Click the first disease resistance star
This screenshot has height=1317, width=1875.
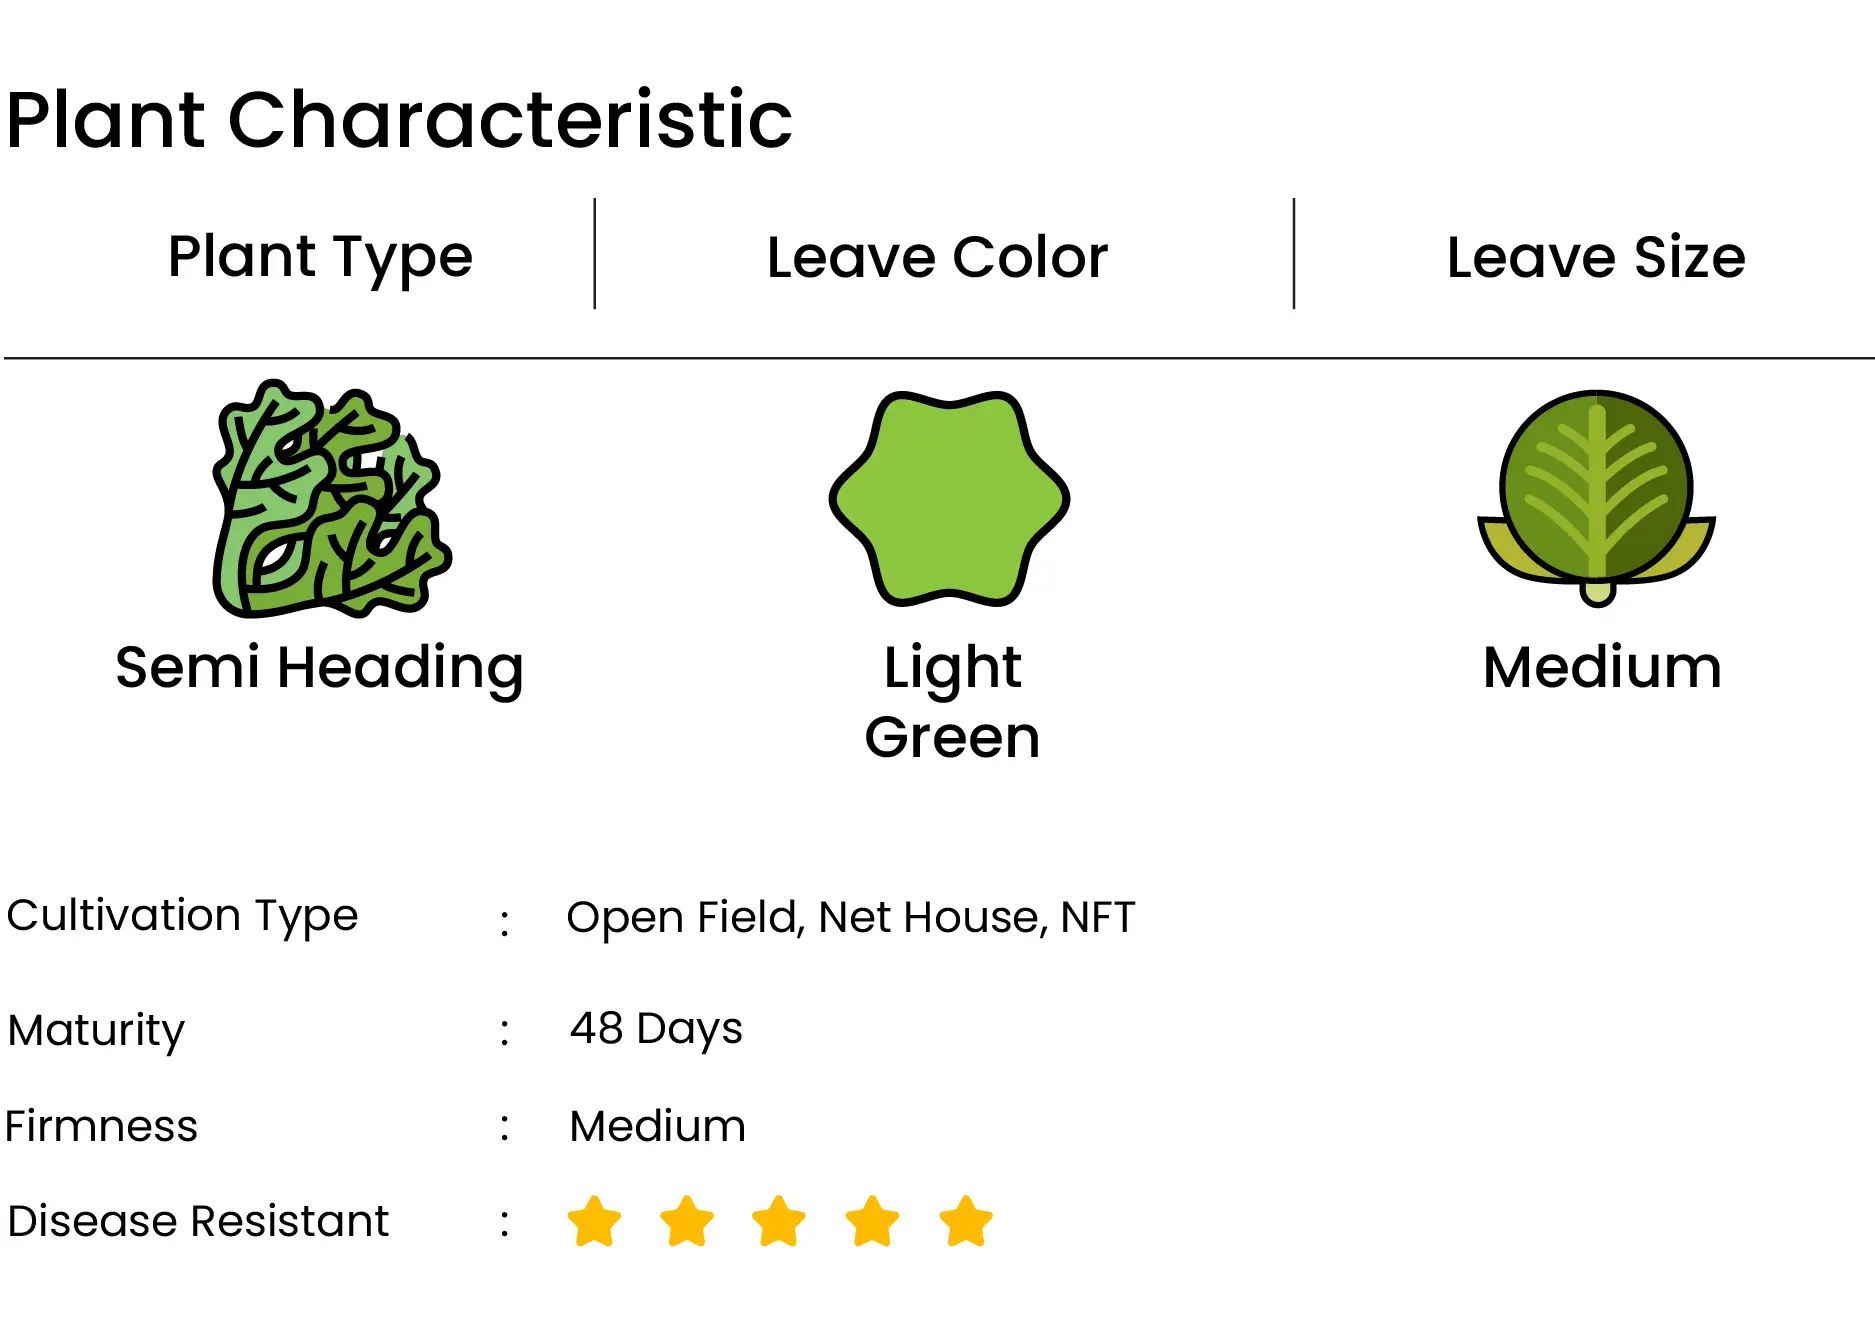point(594,1221)
